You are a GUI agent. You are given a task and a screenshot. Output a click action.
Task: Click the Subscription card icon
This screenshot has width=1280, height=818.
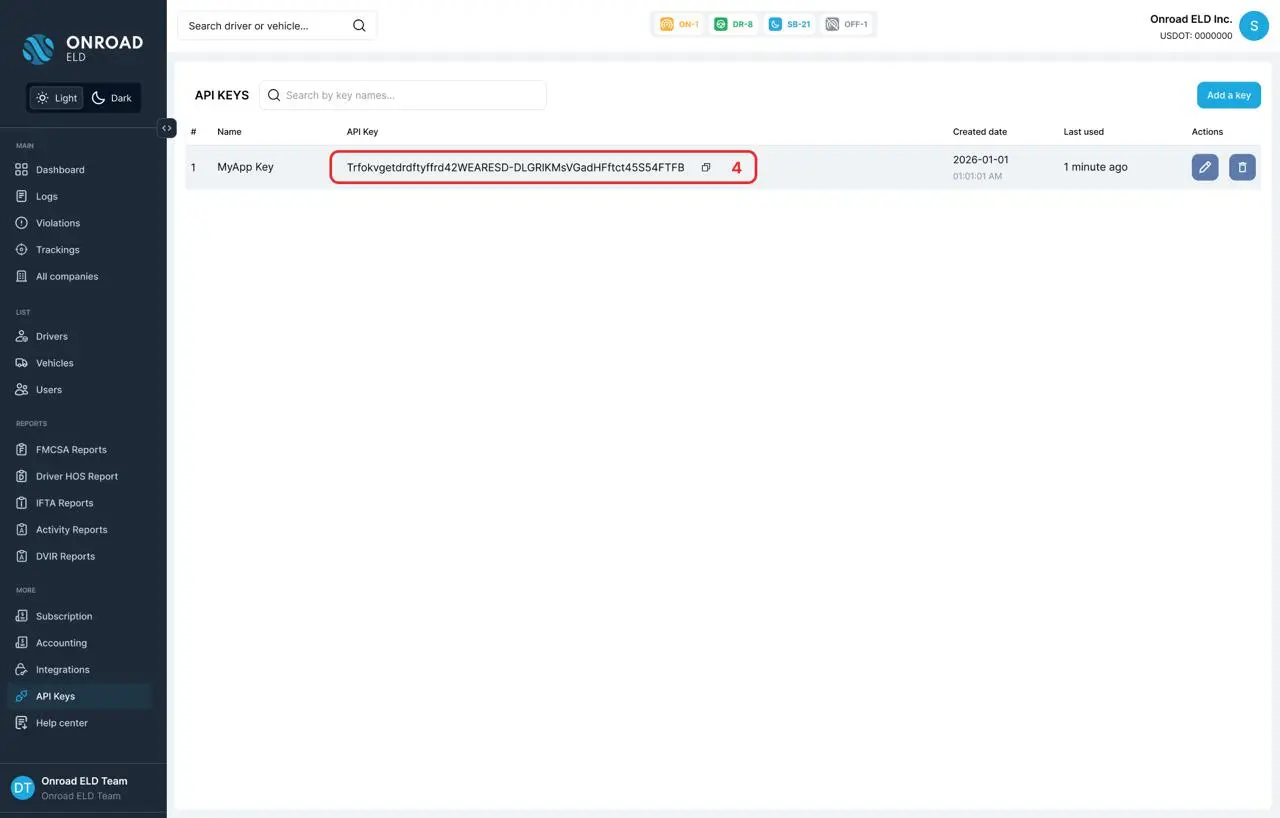[21, 617]
